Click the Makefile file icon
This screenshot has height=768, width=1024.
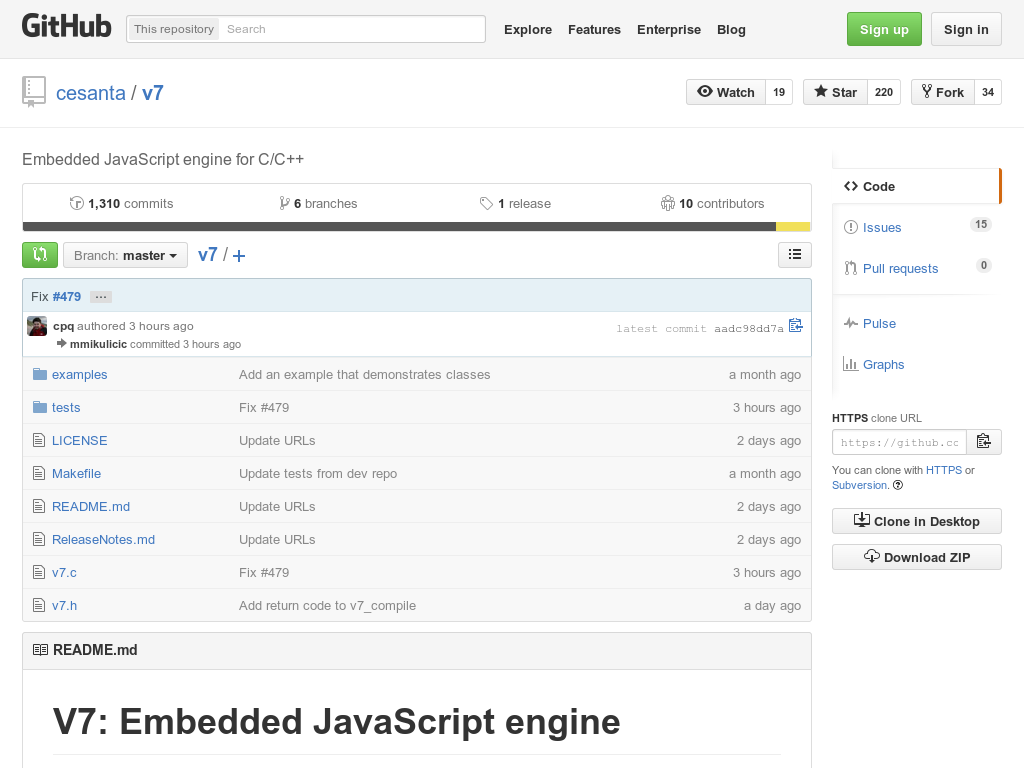point(39,473)
